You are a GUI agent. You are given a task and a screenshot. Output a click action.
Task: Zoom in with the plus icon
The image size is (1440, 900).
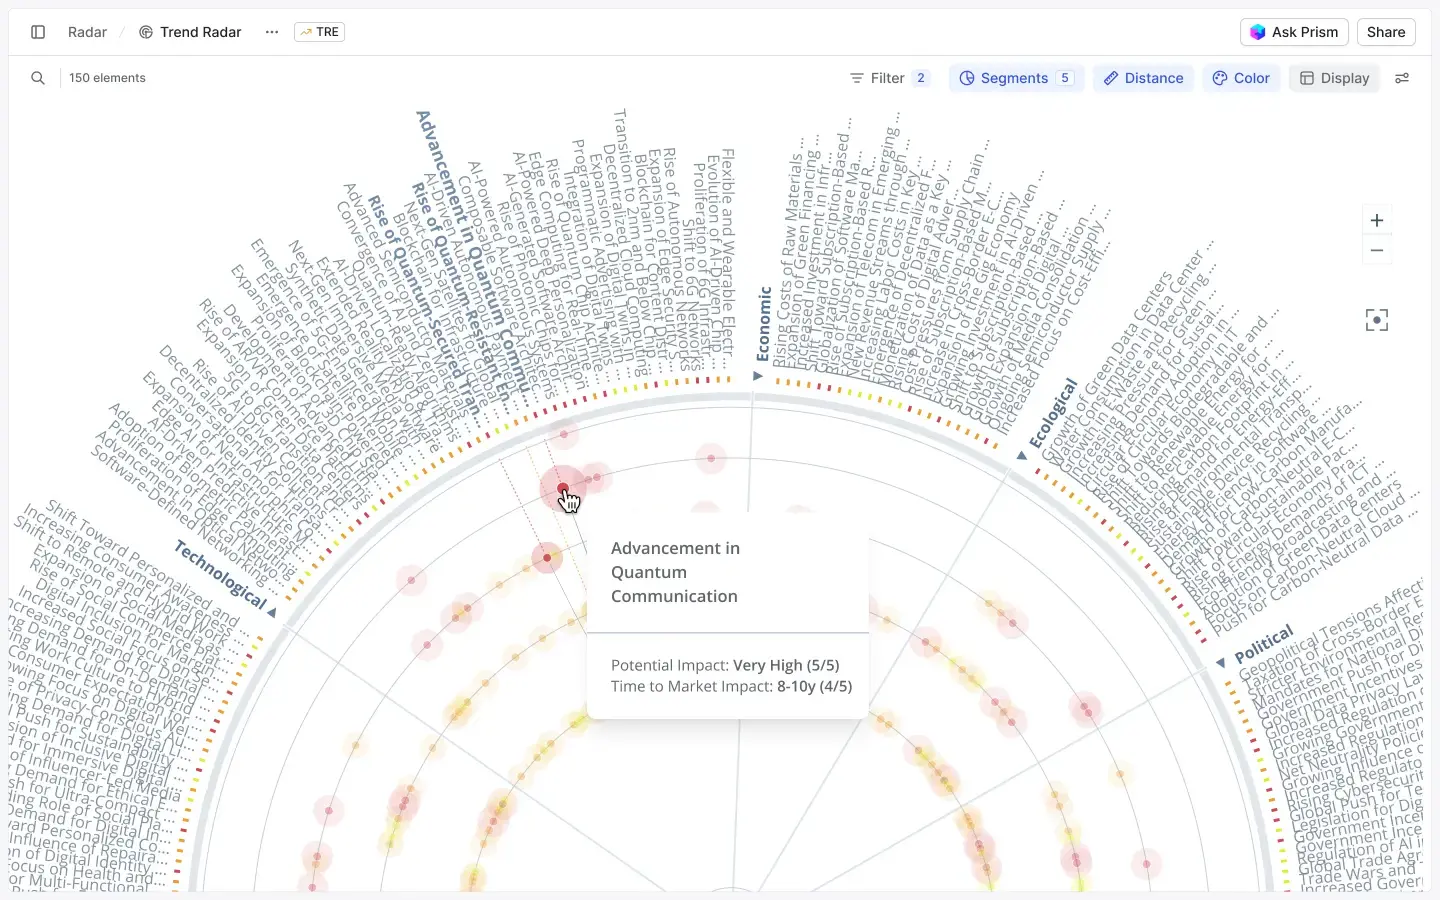click(1377, 220)
